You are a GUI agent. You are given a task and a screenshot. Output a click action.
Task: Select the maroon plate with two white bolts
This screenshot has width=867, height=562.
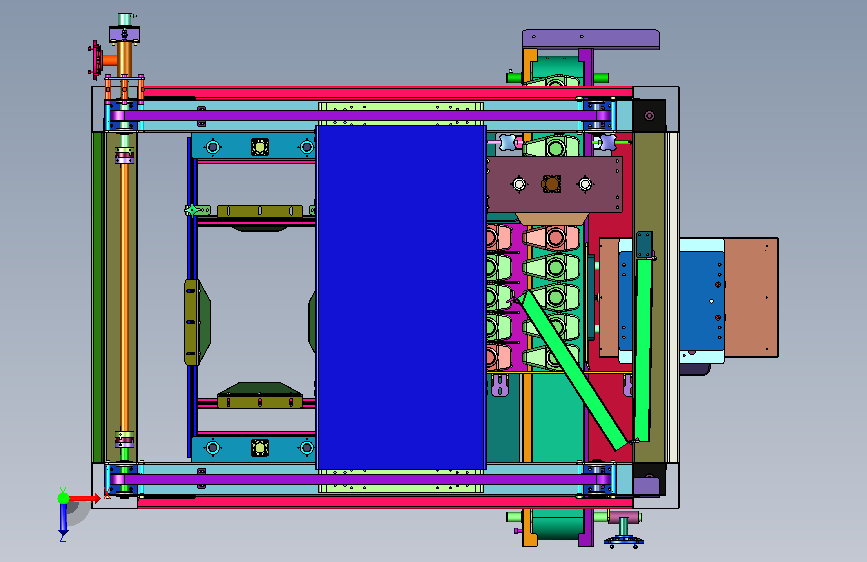coord(555,184)
